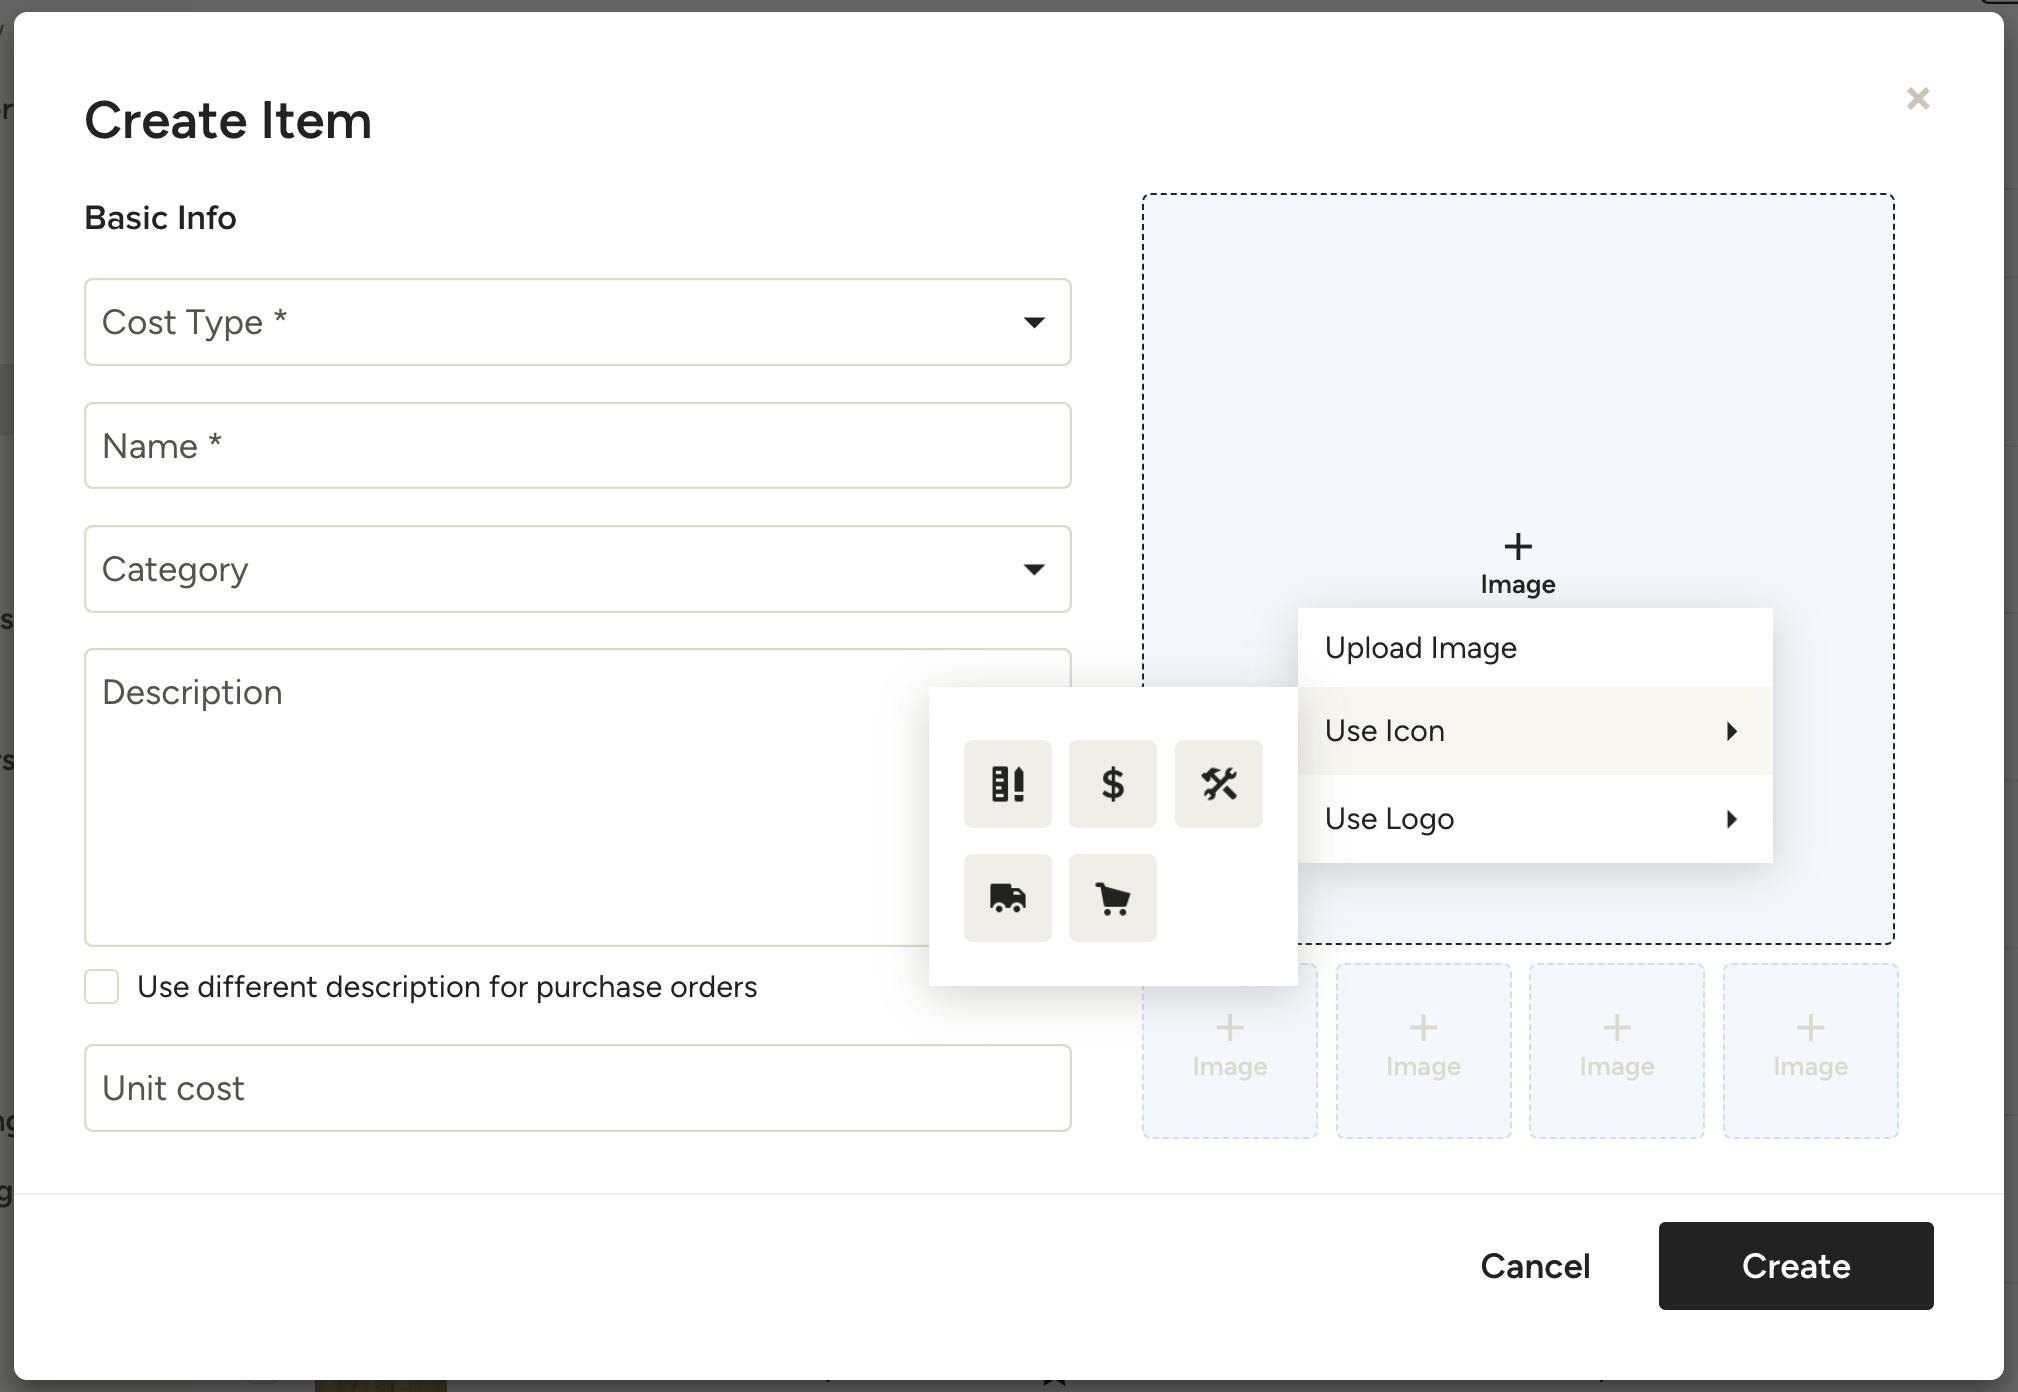The height and width of the screenshot is (1392, 2018).
Task: Click the Cancel button
Action: tap(1534, 1266)
